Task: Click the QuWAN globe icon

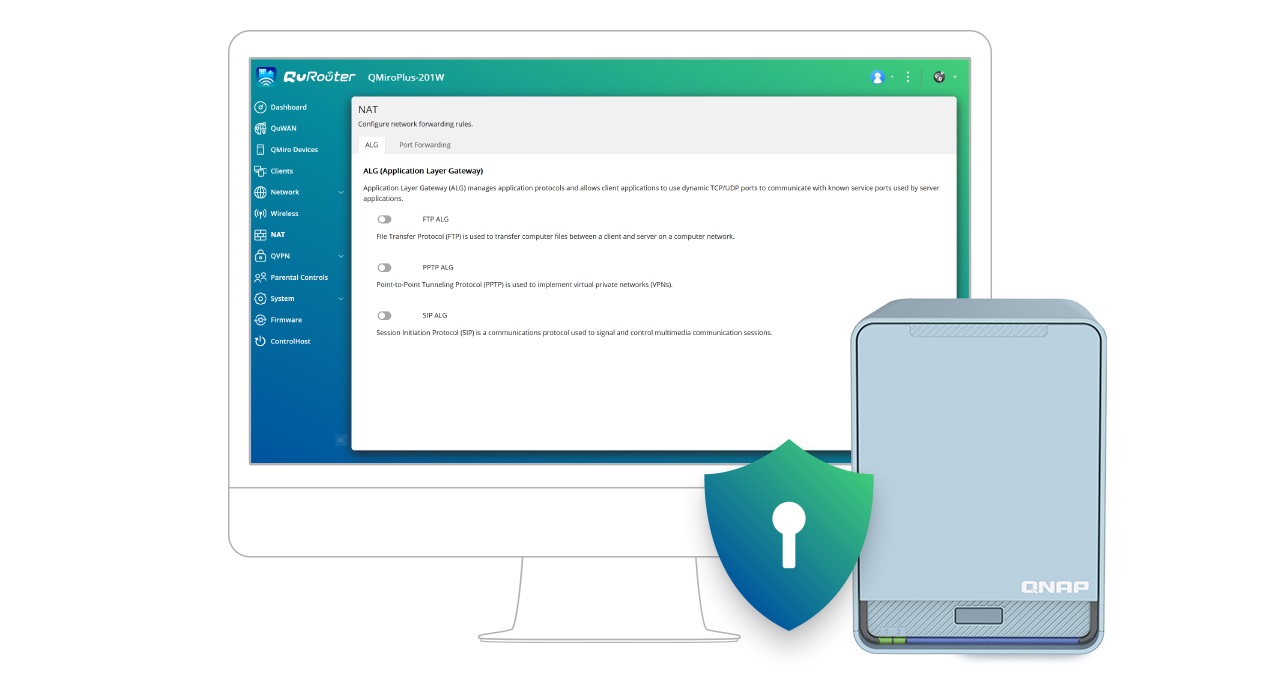Action: 260,128
